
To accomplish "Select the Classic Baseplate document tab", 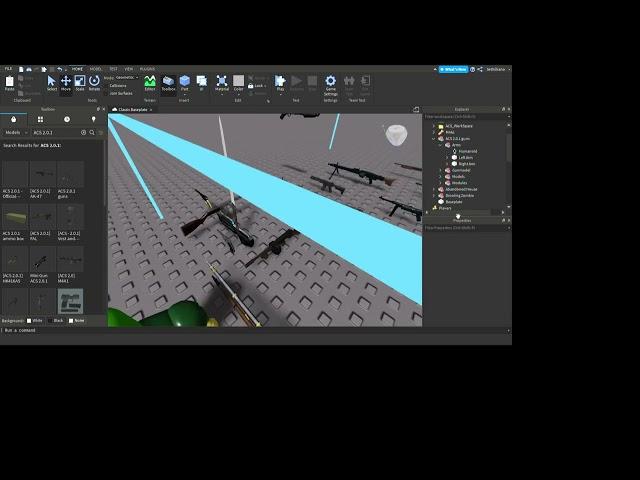I will pyautogui.click(x=130, y=109).
